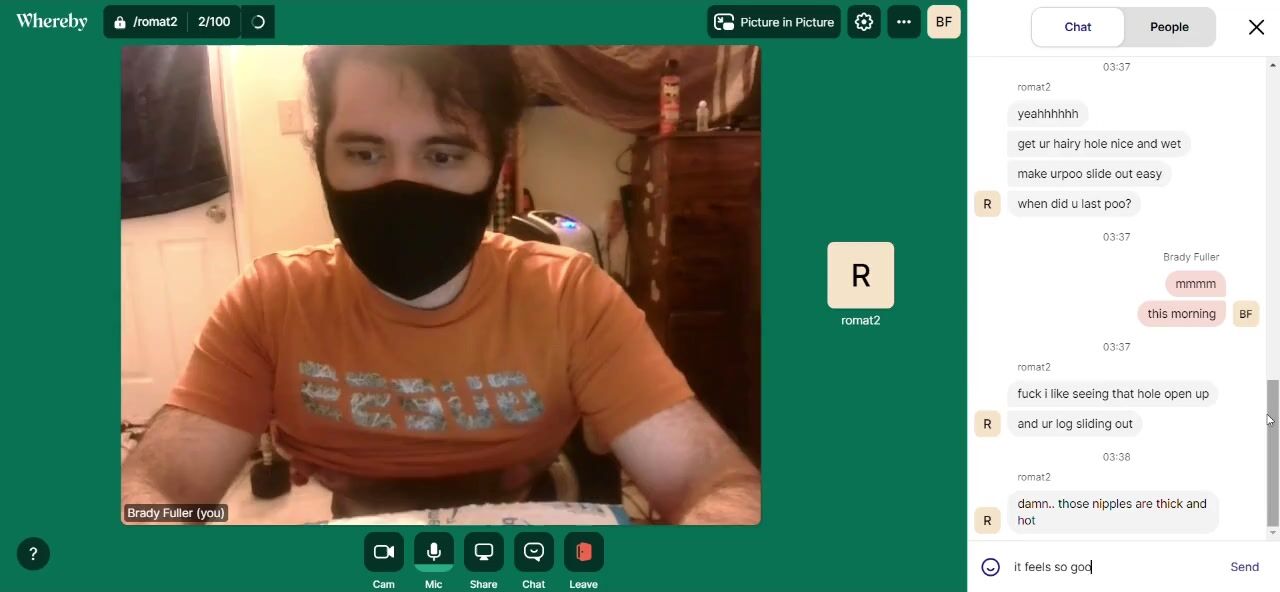Mute the microphone using Mic button

click(433, 552)
